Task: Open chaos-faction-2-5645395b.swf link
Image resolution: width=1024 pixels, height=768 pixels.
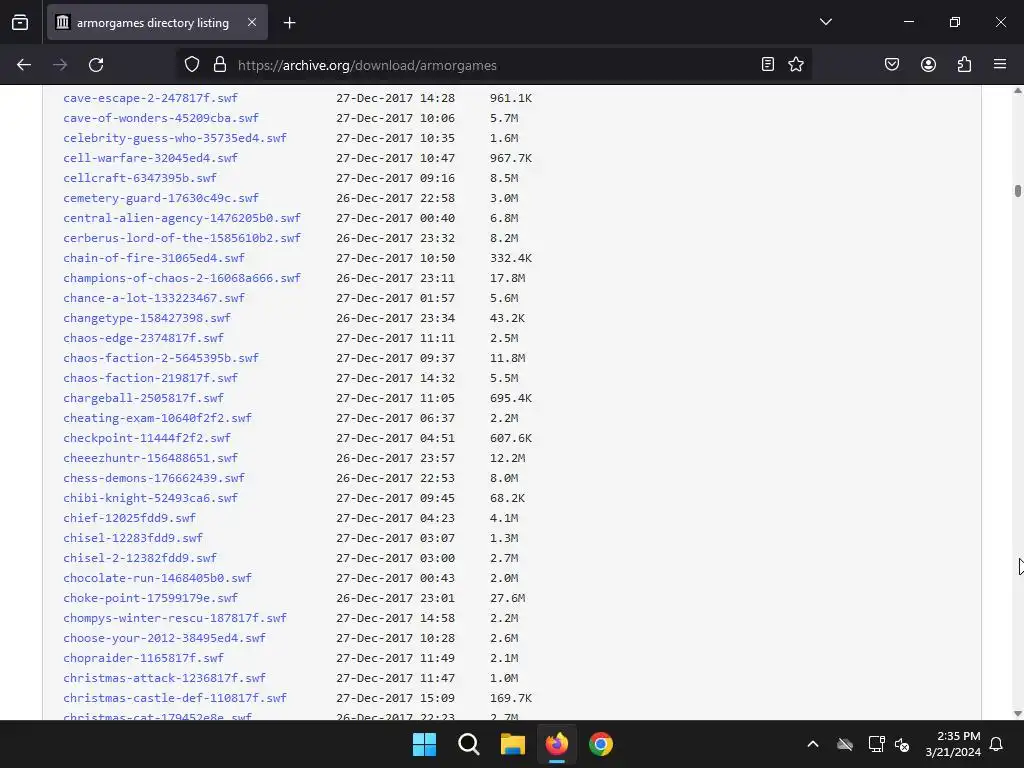Action: point(161,358)
